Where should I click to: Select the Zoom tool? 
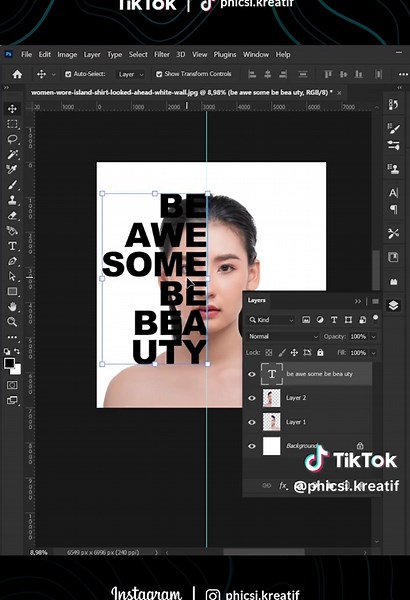[x=12, y=322]
